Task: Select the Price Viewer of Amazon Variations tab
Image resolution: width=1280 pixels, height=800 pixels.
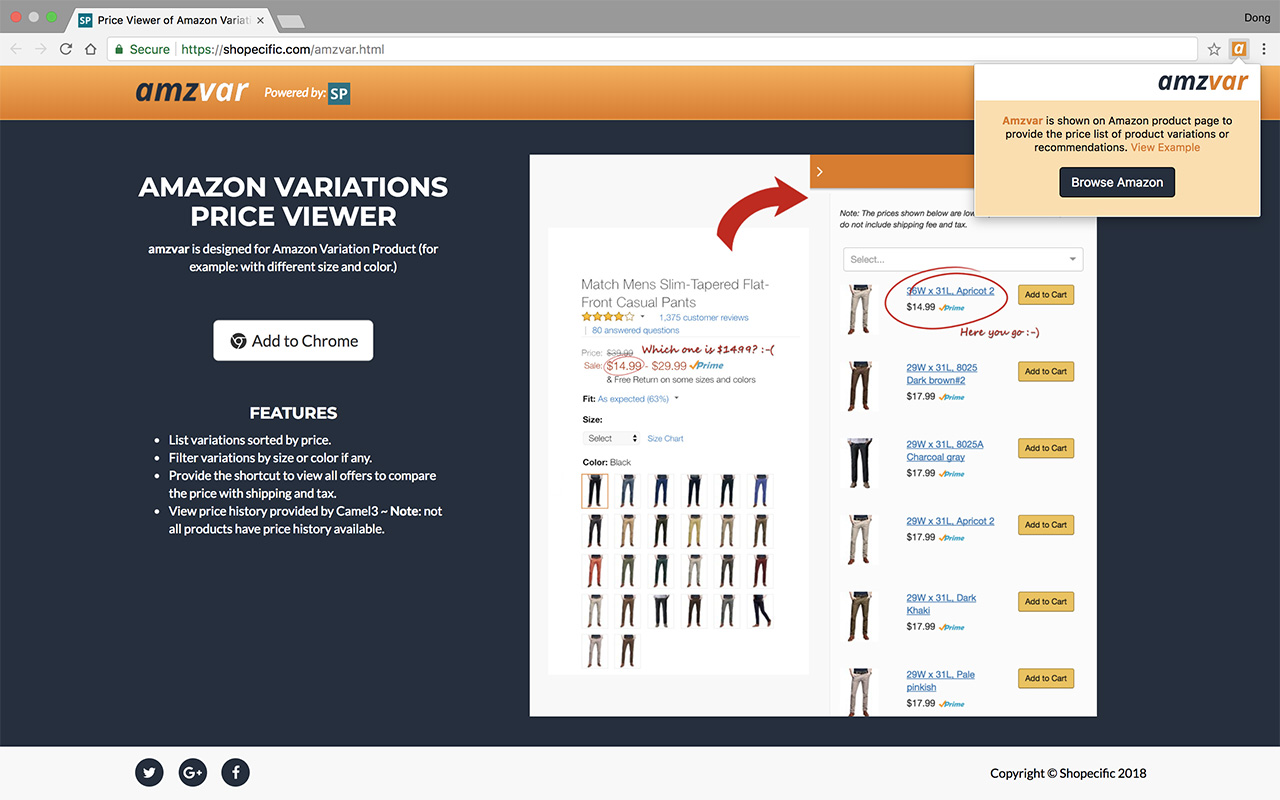Action: (x=171, y=20)
